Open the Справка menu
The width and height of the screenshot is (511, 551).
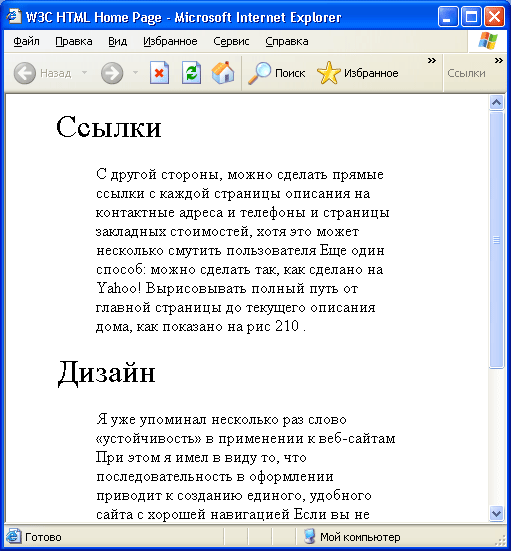[x=287, y=41]
